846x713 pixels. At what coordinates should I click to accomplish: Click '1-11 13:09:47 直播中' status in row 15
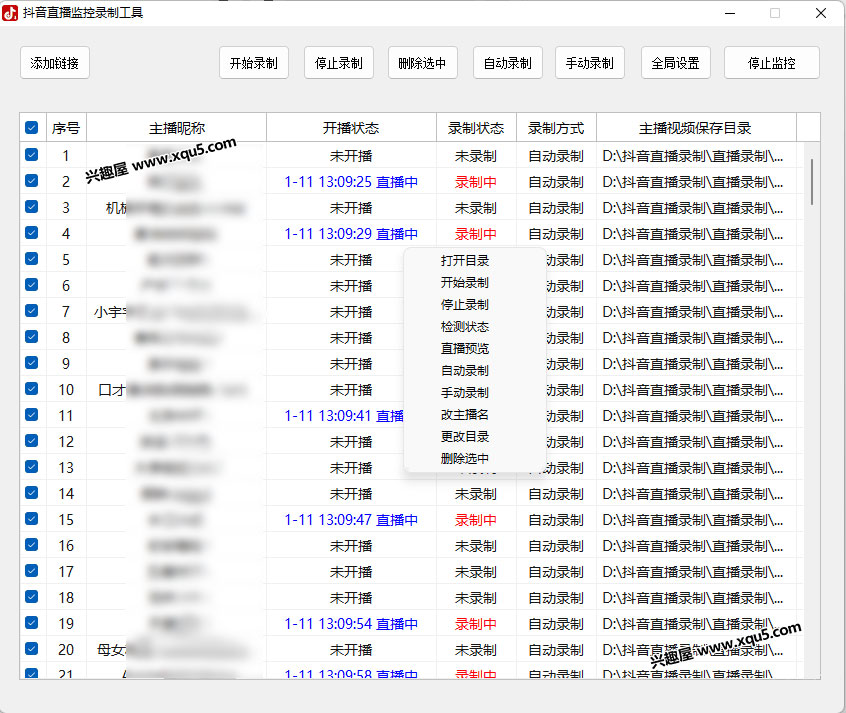(x=351, y=520)
